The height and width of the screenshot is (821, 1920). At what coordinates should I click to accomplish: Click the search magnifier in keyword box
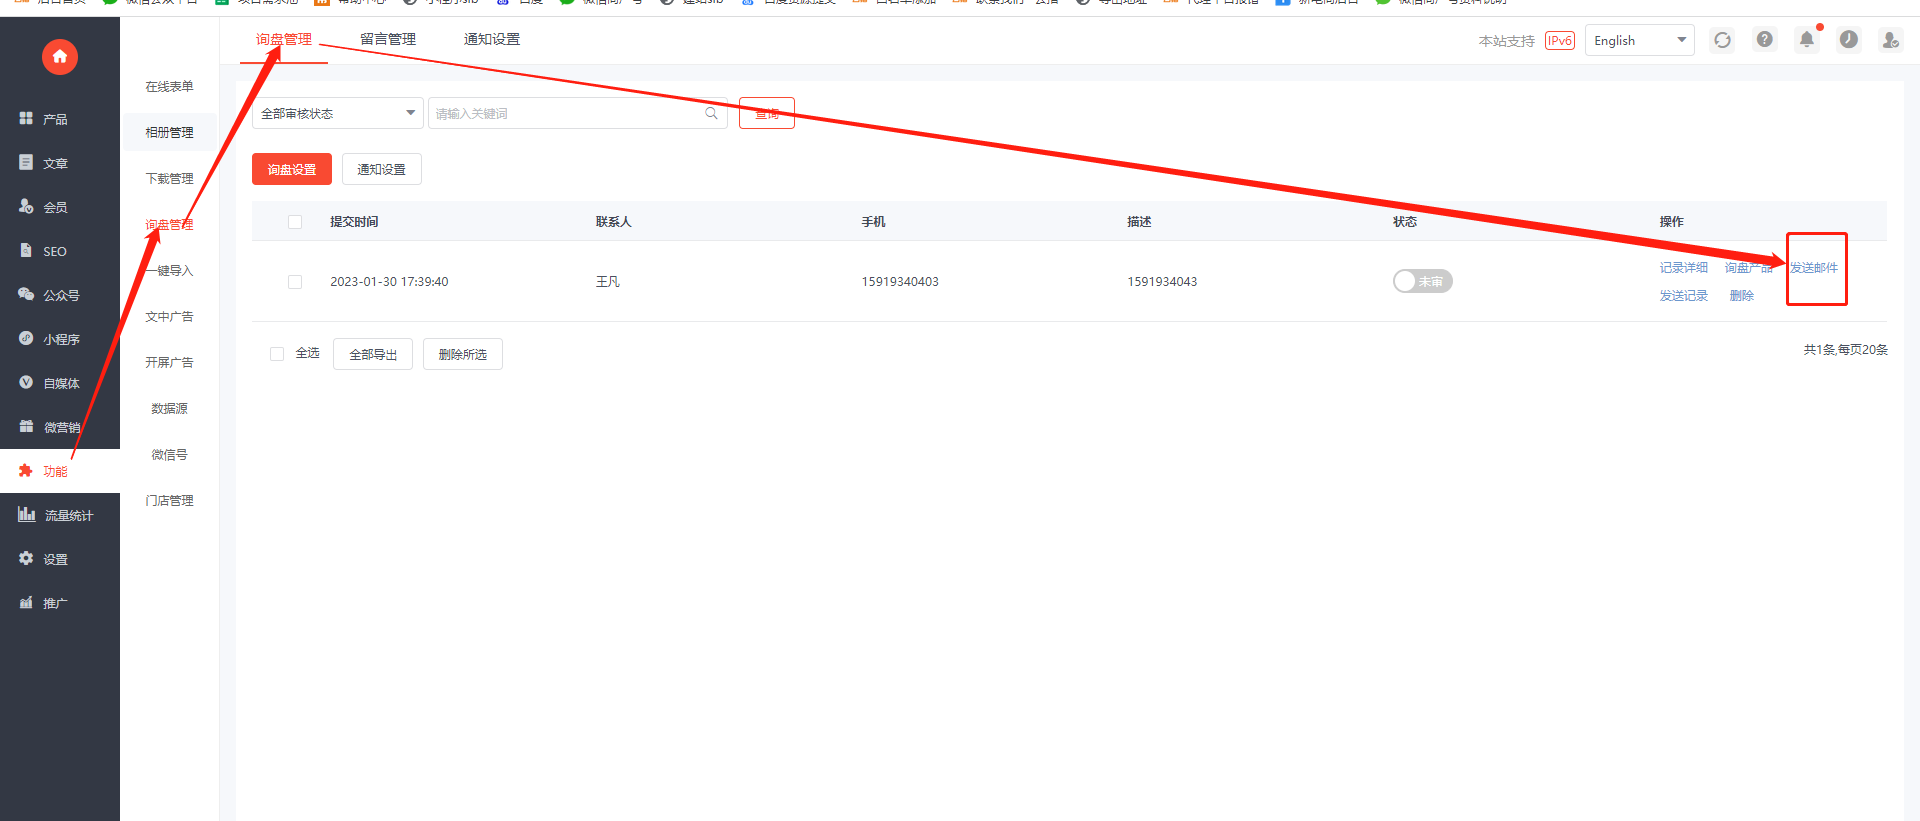point(711,113)
